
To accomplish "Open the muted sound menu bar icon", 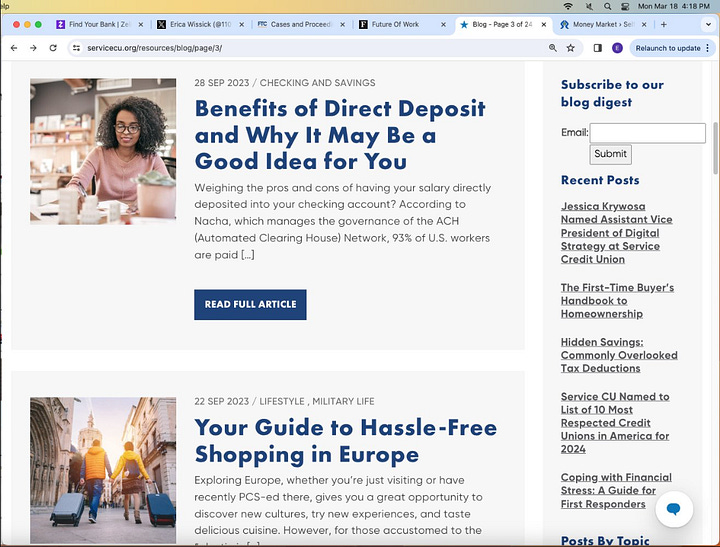I will tap(589, 6).
